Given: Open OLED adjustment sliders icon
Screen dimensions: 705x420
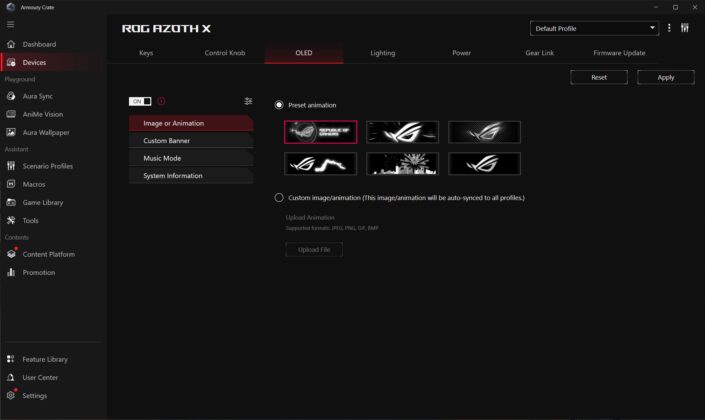Looking at the screenshot, I should click(x=248, y=101).
